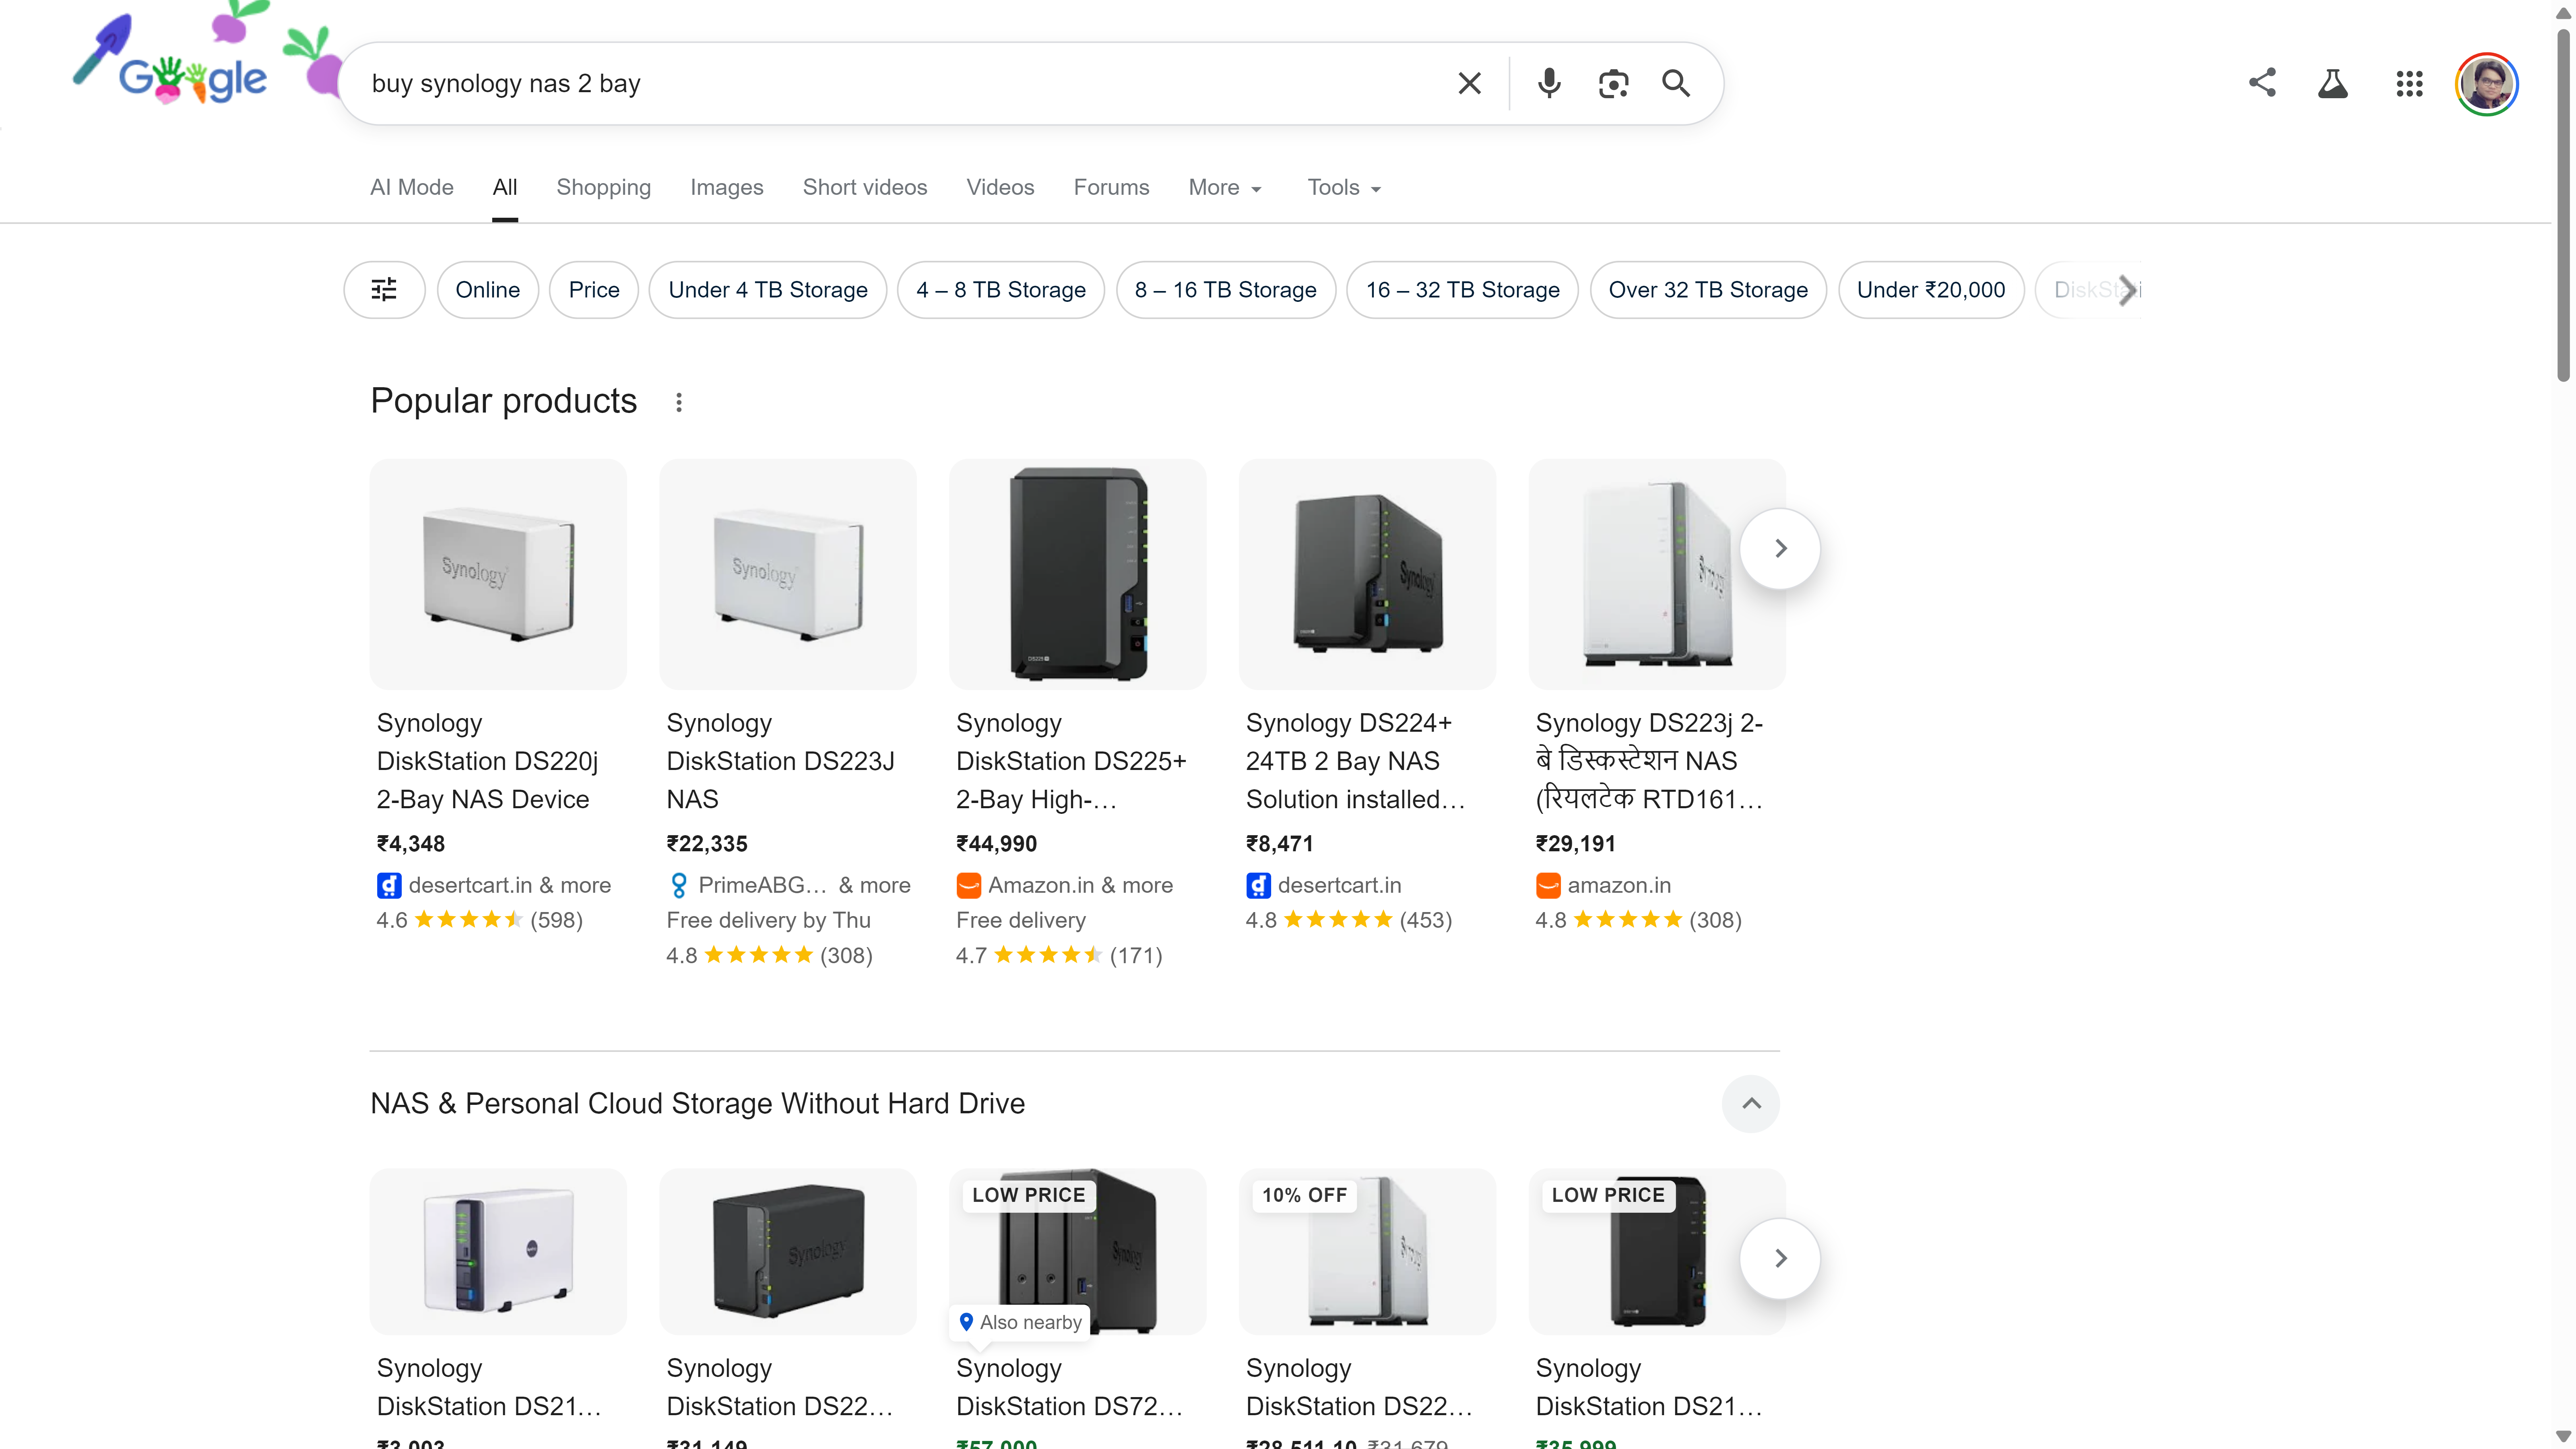The image size is (2576, 1449).
Task: Toggle the Online filter chip
Action: pyautogui.click(x=488, y=290)
